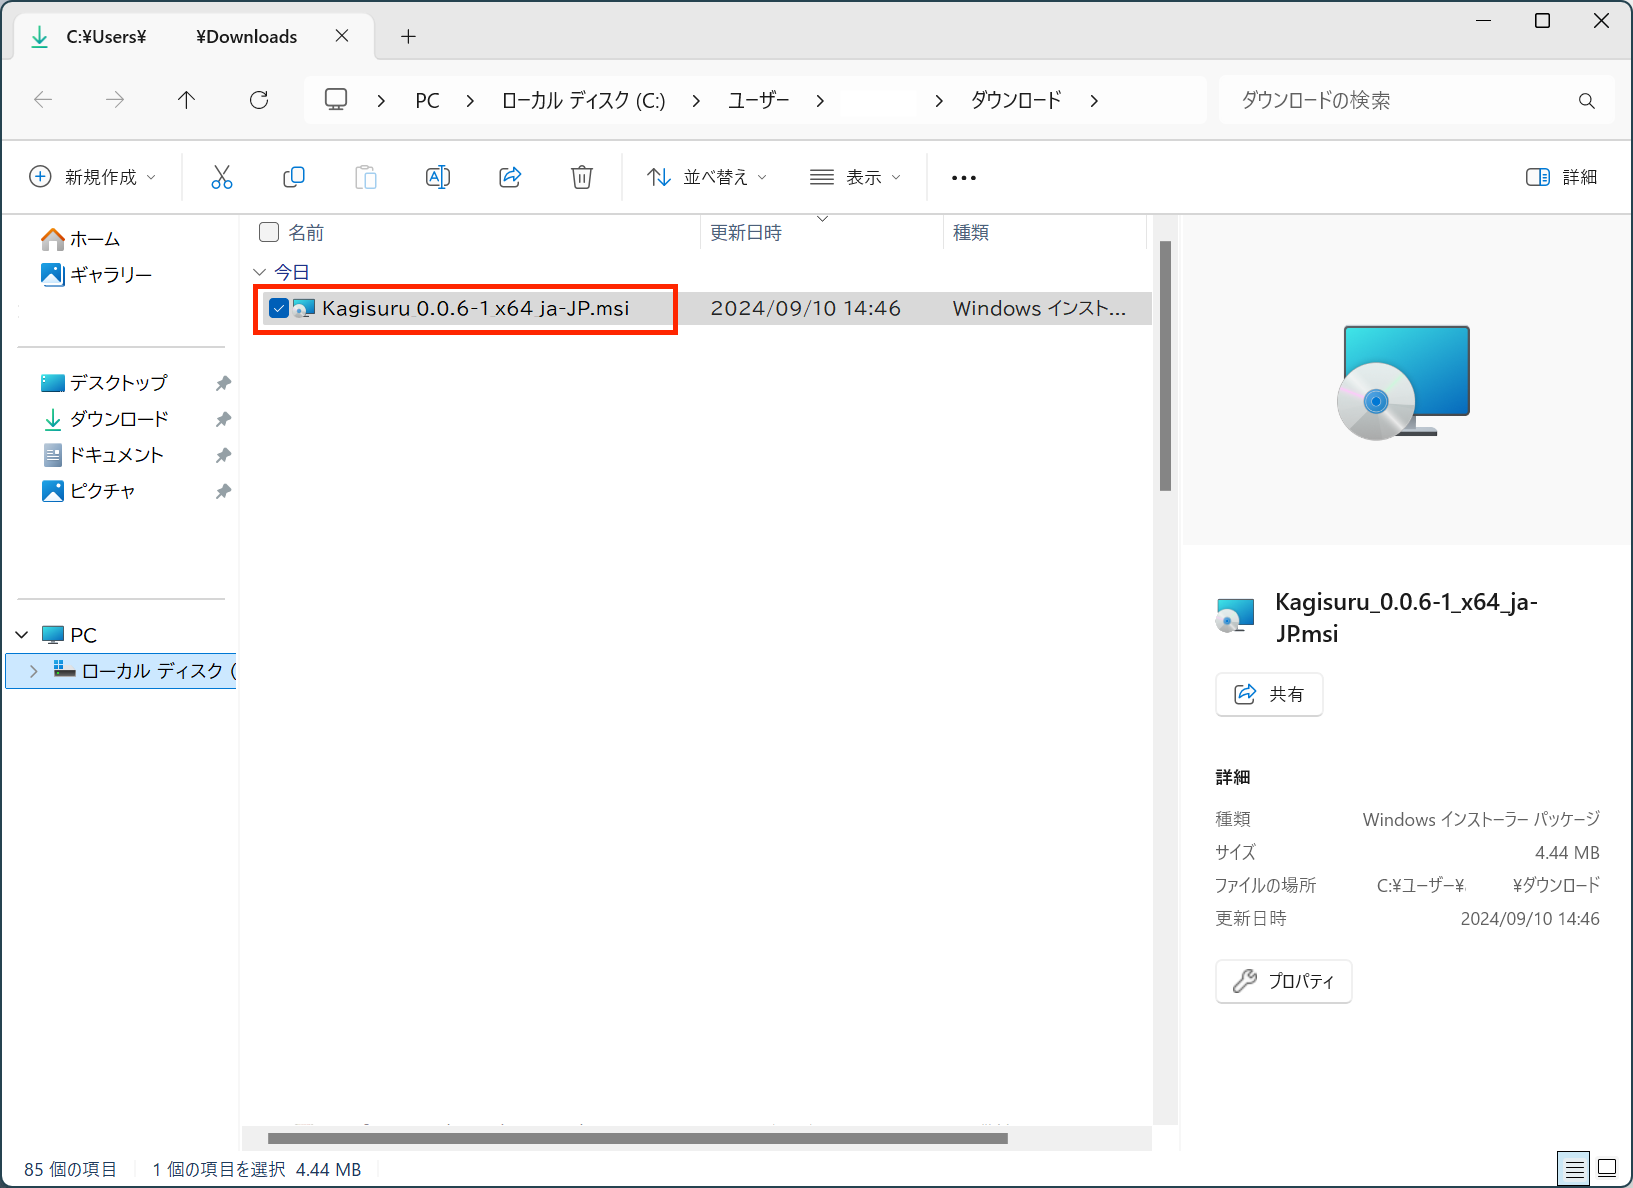Go up one folder level
This screenshot has height=1188, width=1633.
coord(186,100)
